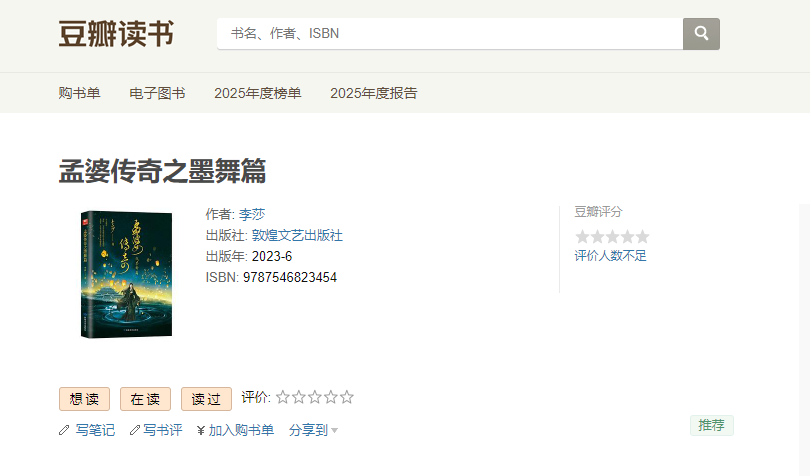Open author 李莎's page
The height and width of the screenshot is (476, 810).
(252, 214)
